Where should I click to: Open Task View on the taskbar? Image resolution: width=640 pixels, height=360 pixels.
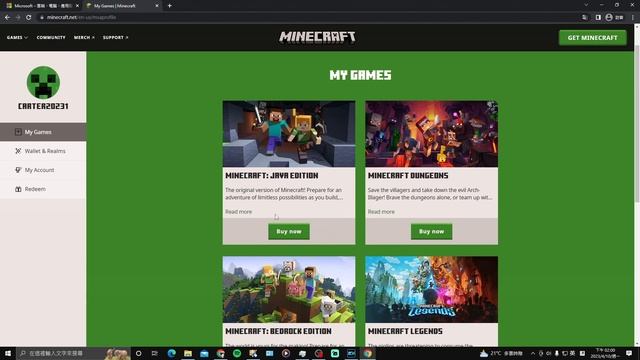(155, 353)
